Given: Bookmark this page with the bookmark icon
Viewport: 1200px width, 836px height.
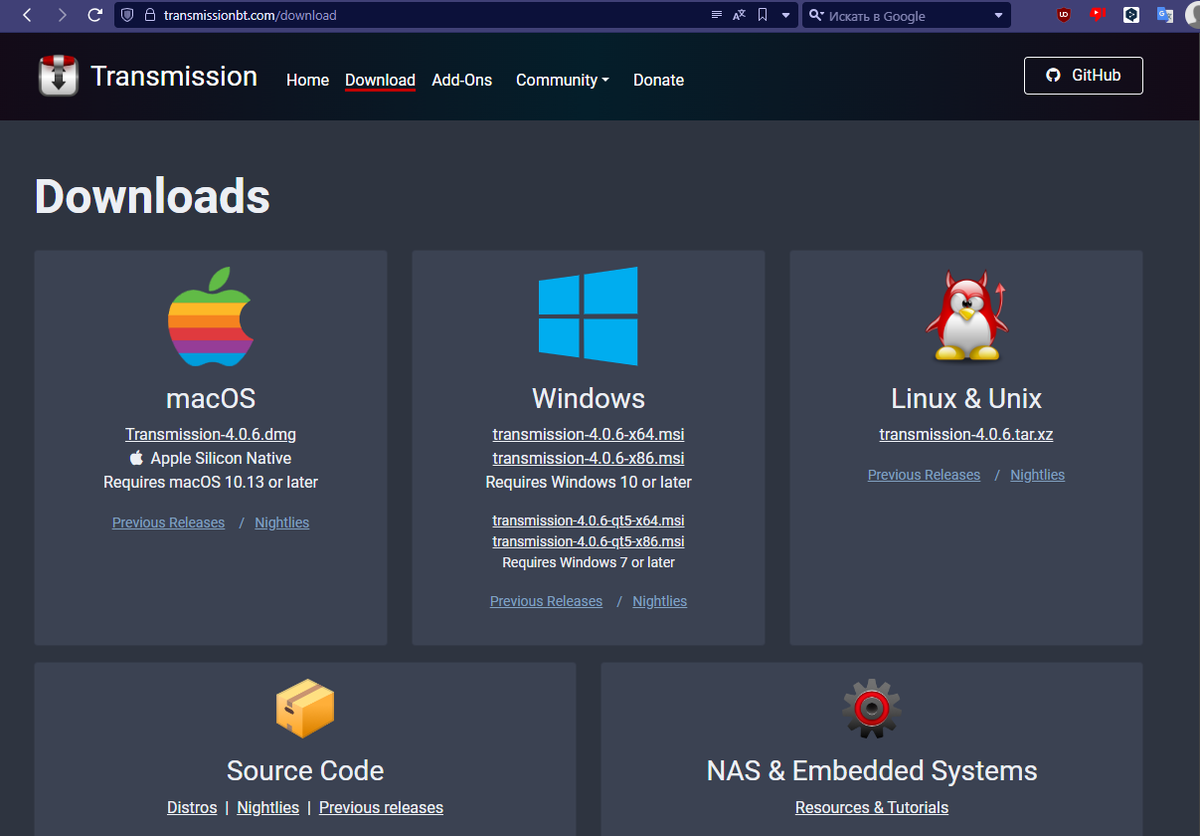Looking at the screenshot, I should (762, 15).
